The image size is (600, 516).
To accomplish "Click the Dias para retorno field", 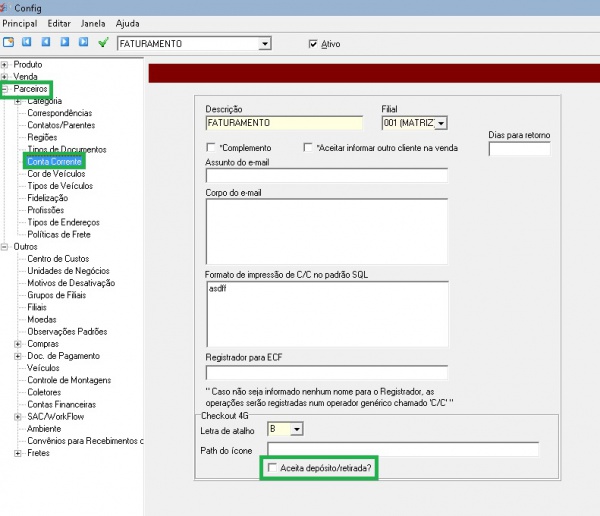I will pos(519,149).
